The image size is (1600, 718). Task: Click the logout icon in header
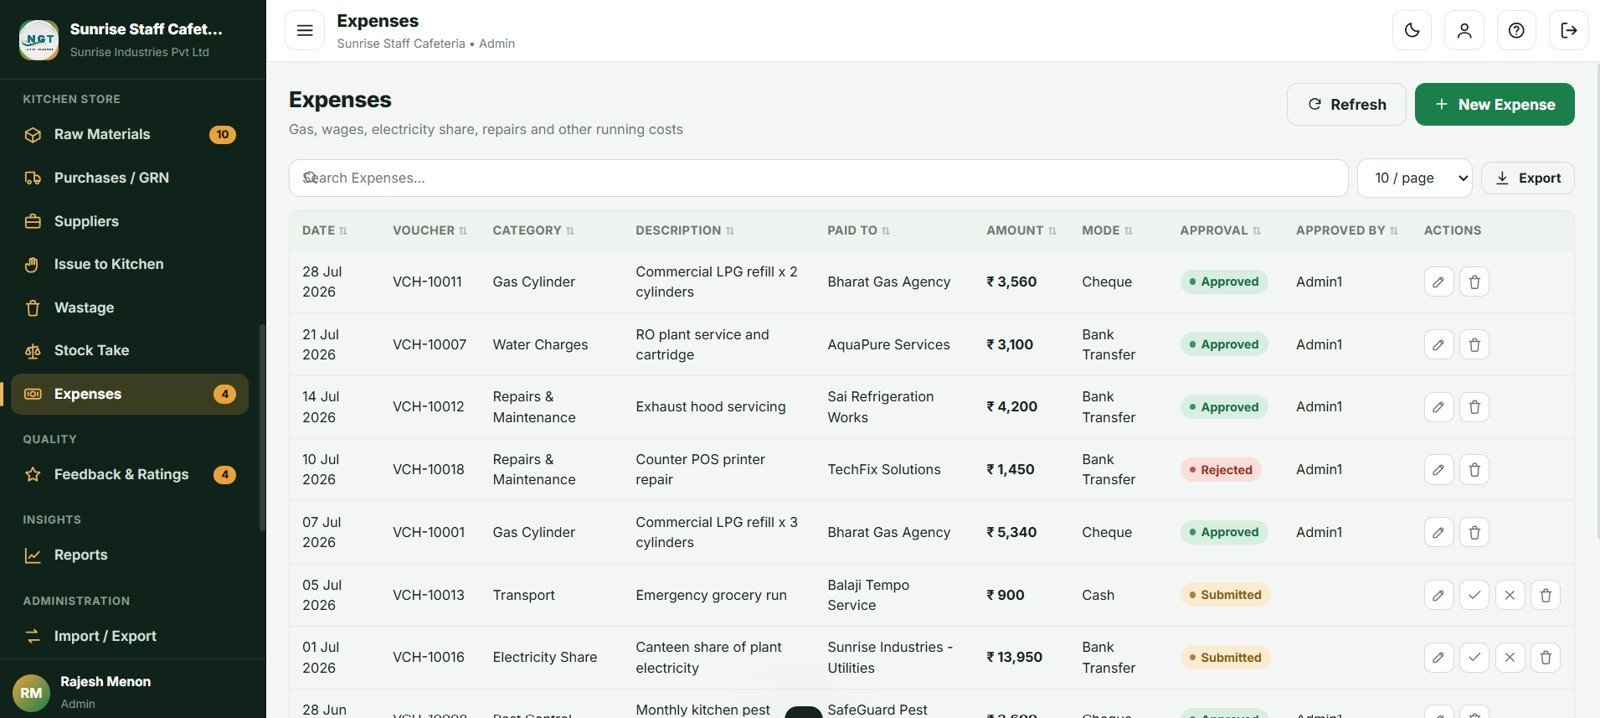tap(1569, 30)
